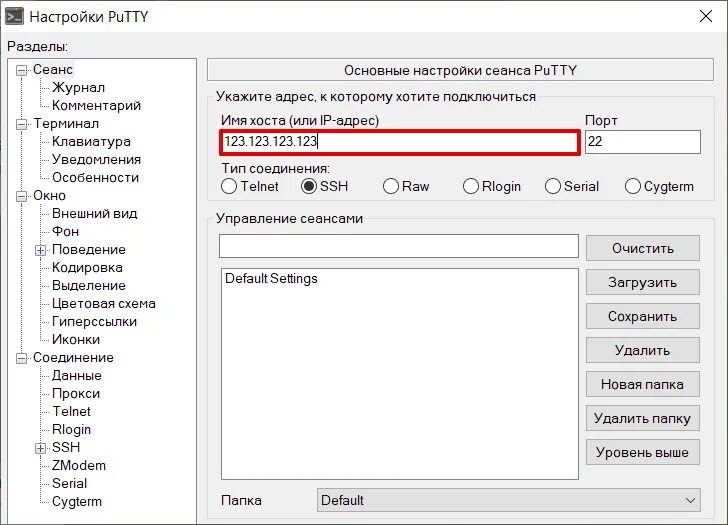Image resolution: width=728 pixels, height=525 pixels.
Task: Select the Telnet connection type
Action: tap(229, 187)
